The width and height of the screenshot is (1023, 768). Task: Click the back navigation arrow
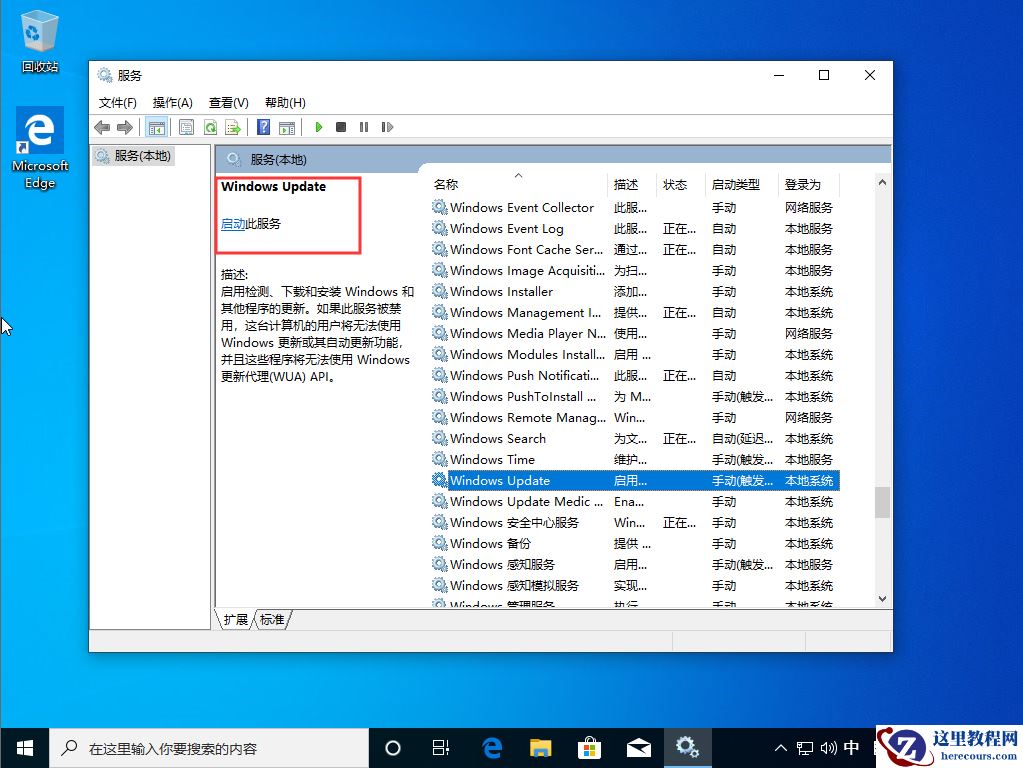pos(101,127)
